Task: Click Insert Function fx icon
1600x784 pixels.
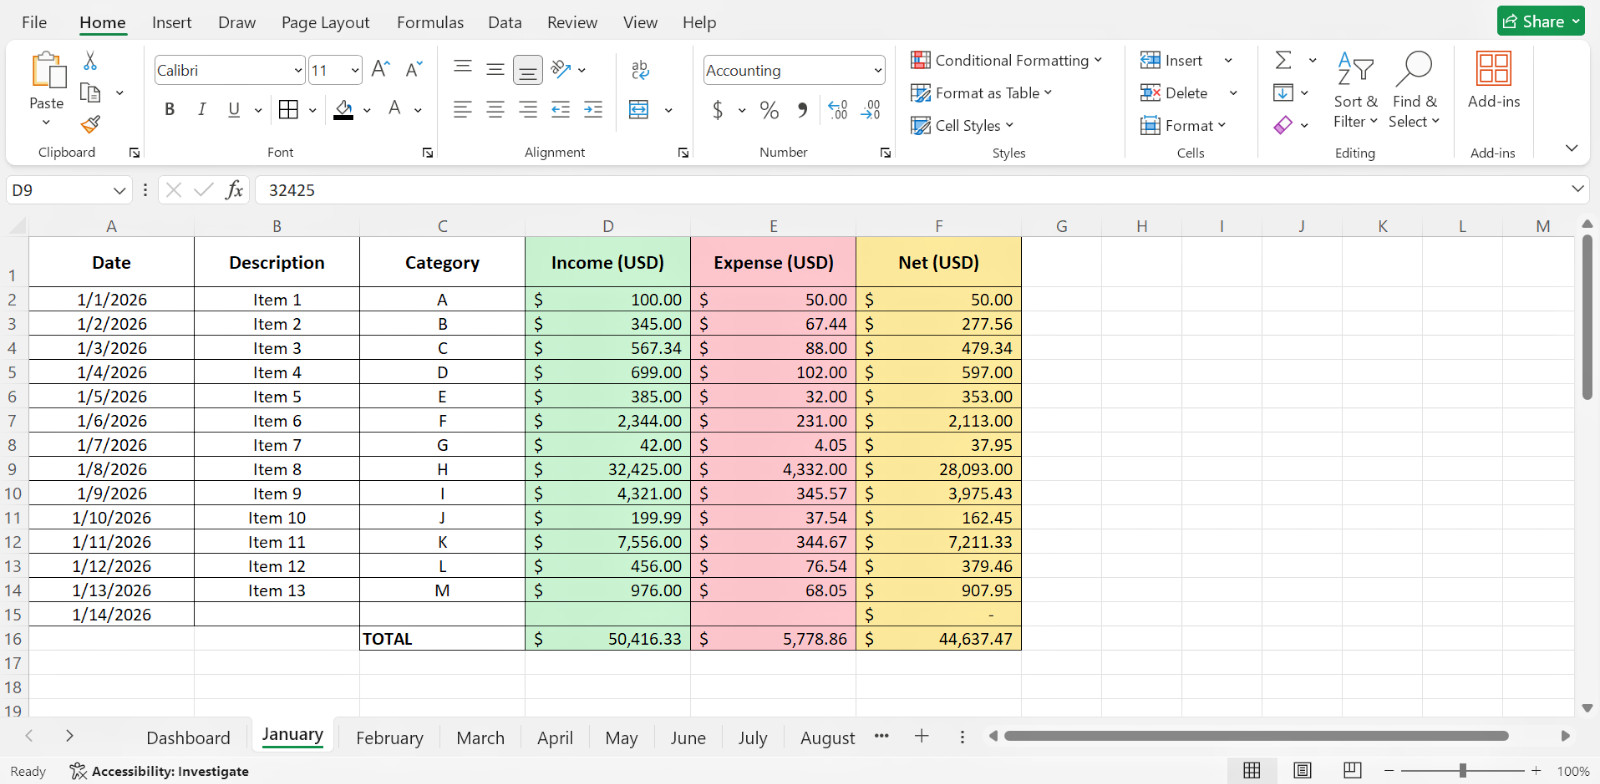Action: click(x=234, y=190)
